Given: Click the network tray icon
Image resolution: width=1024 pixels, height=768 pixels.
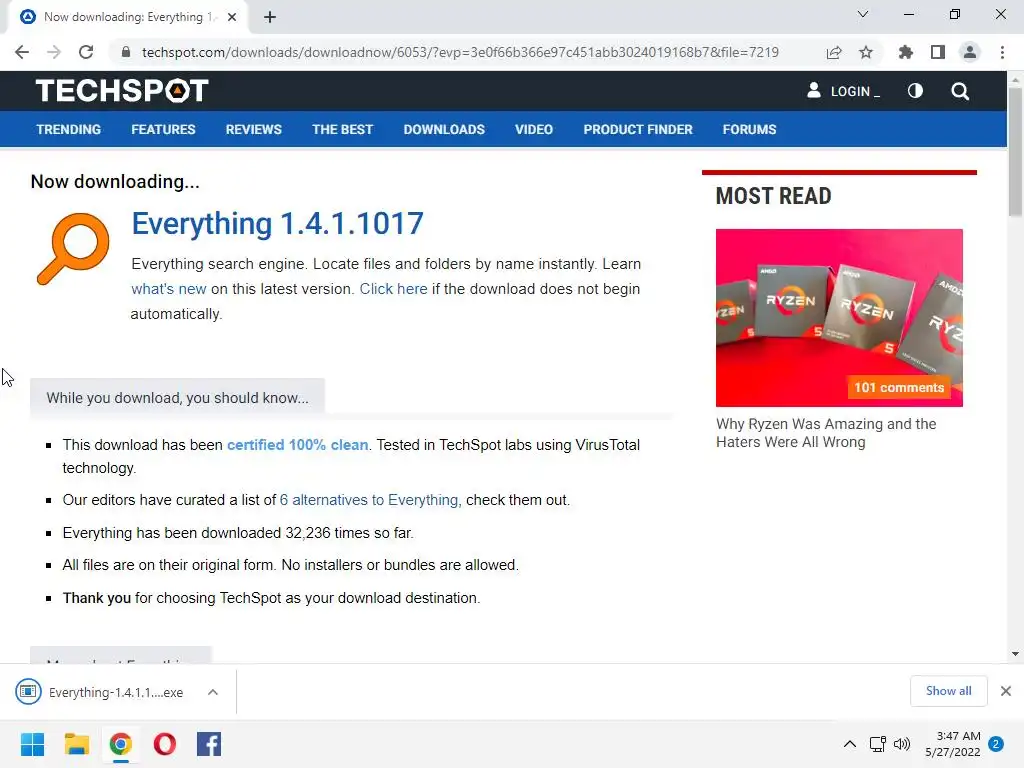Looking at the screenshot, I should coord(878,744).
